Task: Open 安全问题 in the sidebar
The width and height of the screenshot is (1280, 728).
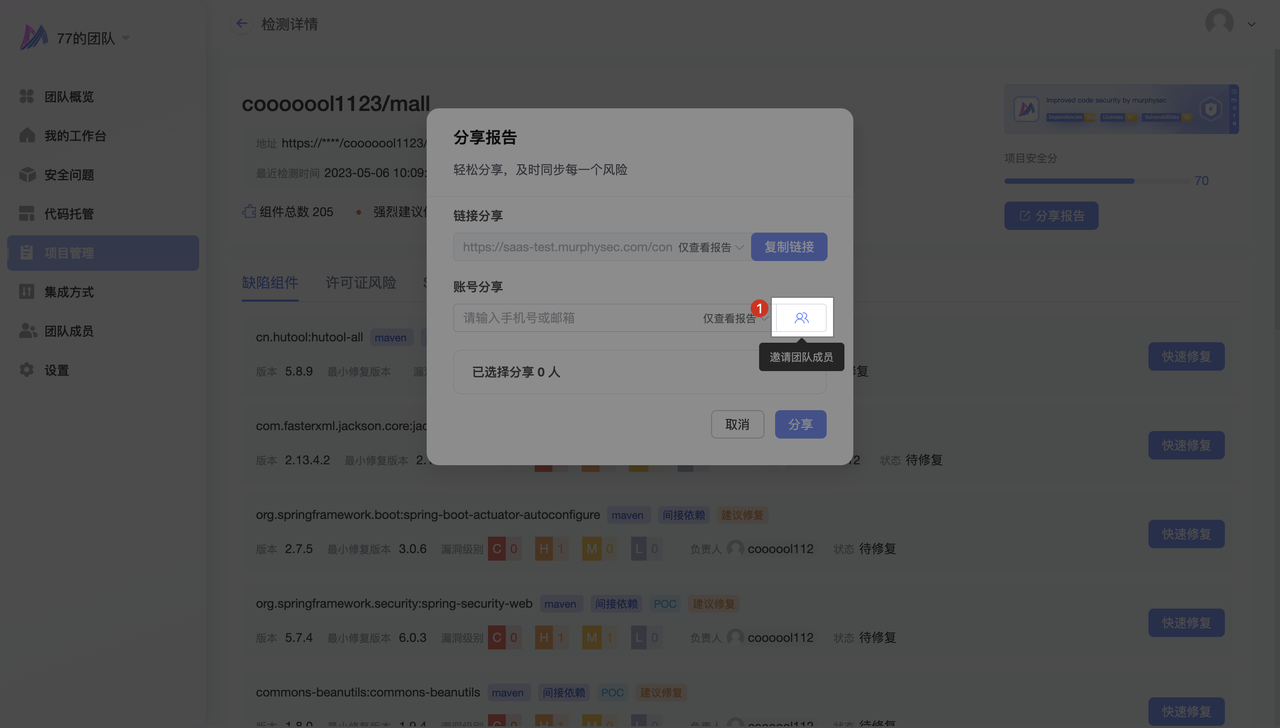Action: tap(68, 175)
